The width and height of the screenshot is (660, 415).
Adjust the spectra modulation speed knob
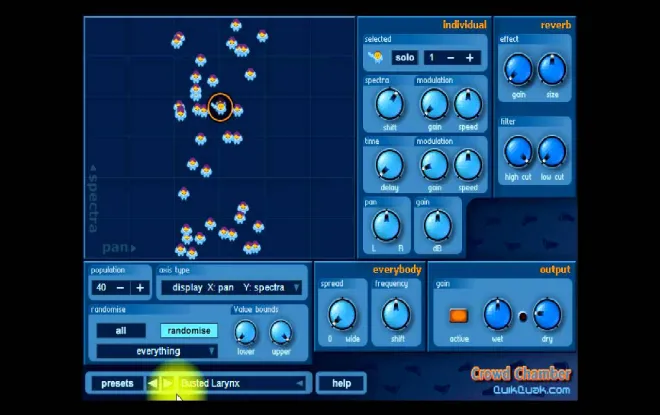pyautogui.click(x=468, y=105)
